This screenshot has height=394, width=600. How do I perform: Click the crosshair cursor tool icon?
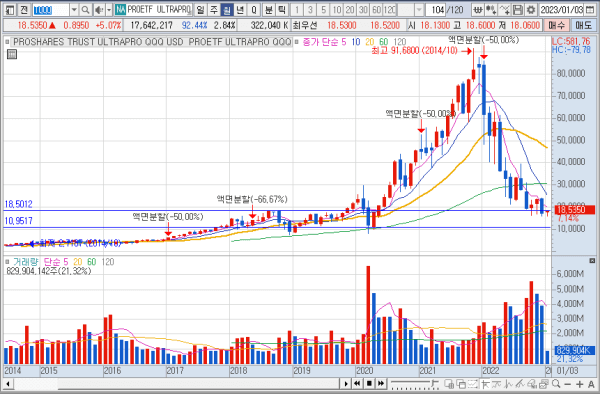pyautogui.click(x=486, y=384)
